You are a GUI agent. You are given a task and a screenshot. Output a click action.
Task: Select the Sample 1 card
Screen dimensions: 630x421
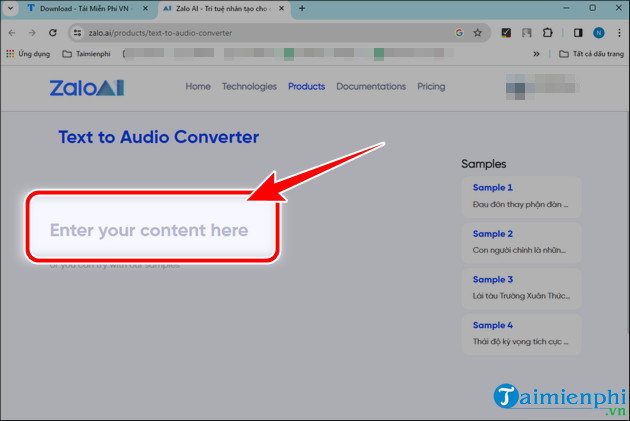pyautogui.click(x=522, y=196)
